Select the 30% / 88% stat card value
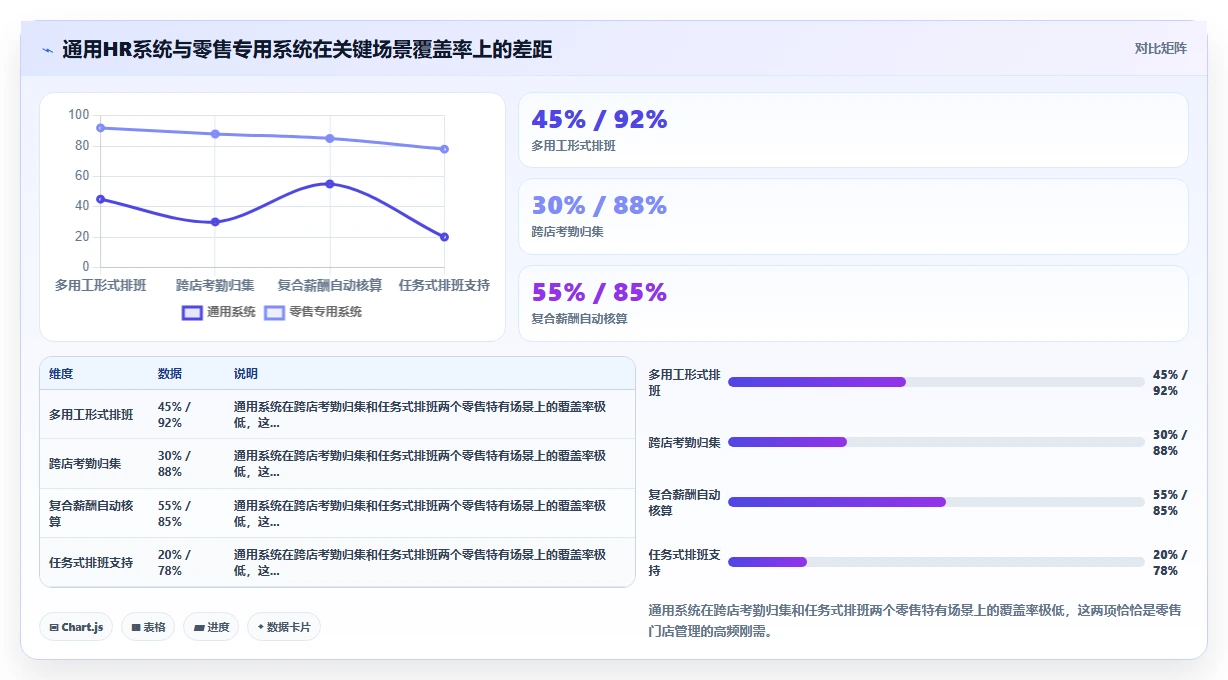1228x680 pixels. tap(599, 205)
